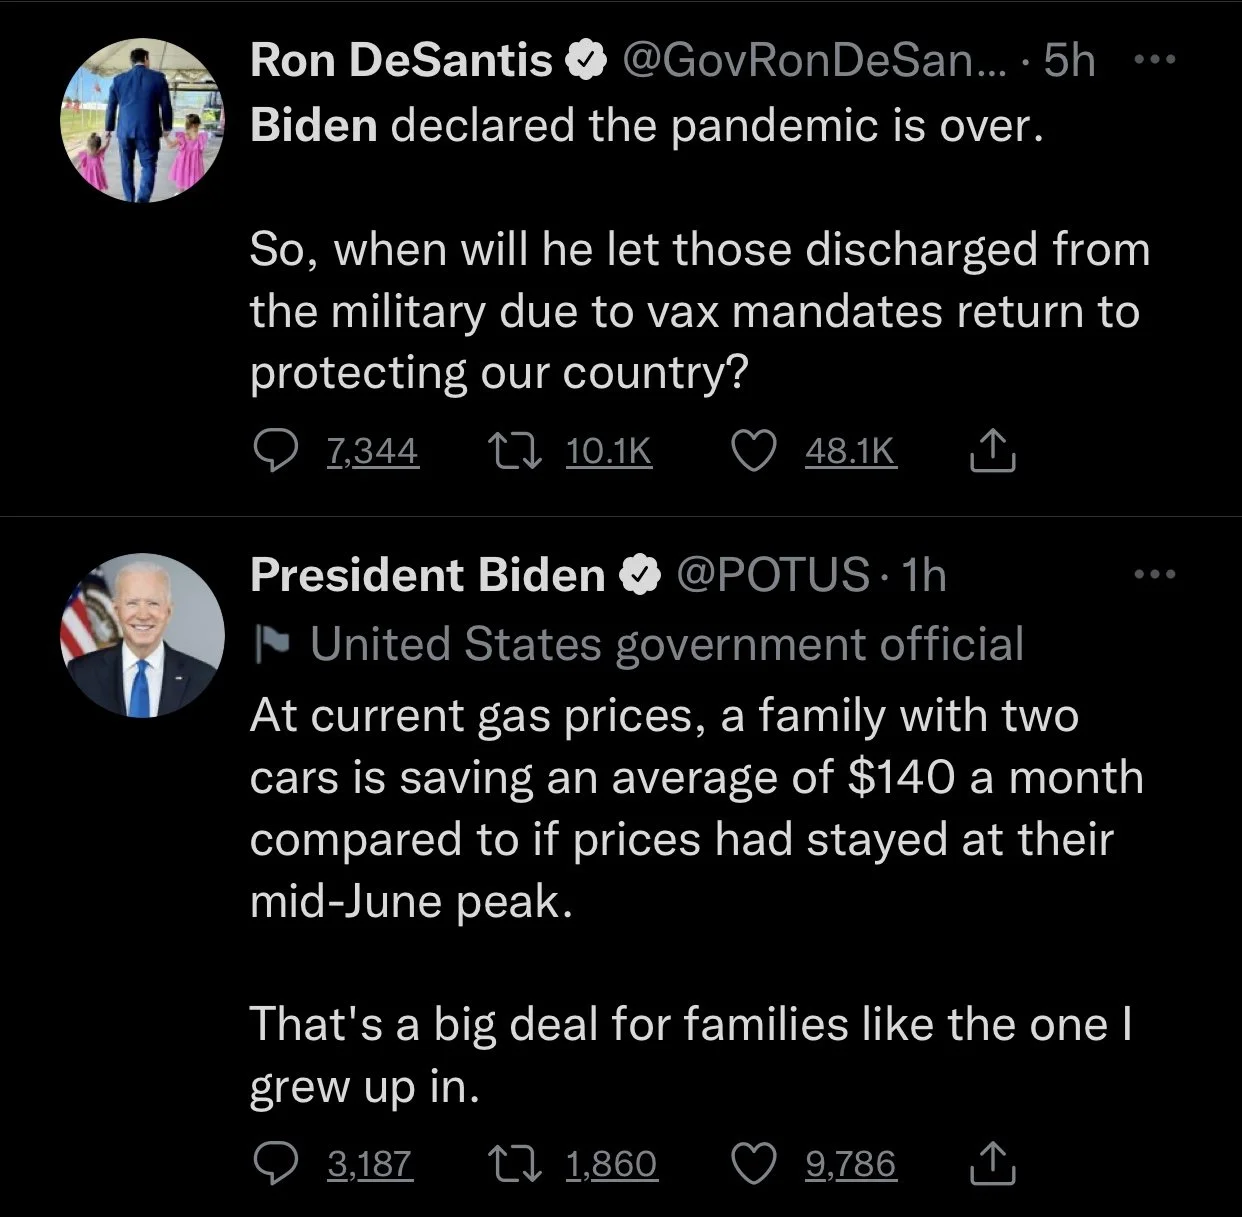Like the Ron DeSantis tweet
1242x1217 pixels.
[753, 452]
